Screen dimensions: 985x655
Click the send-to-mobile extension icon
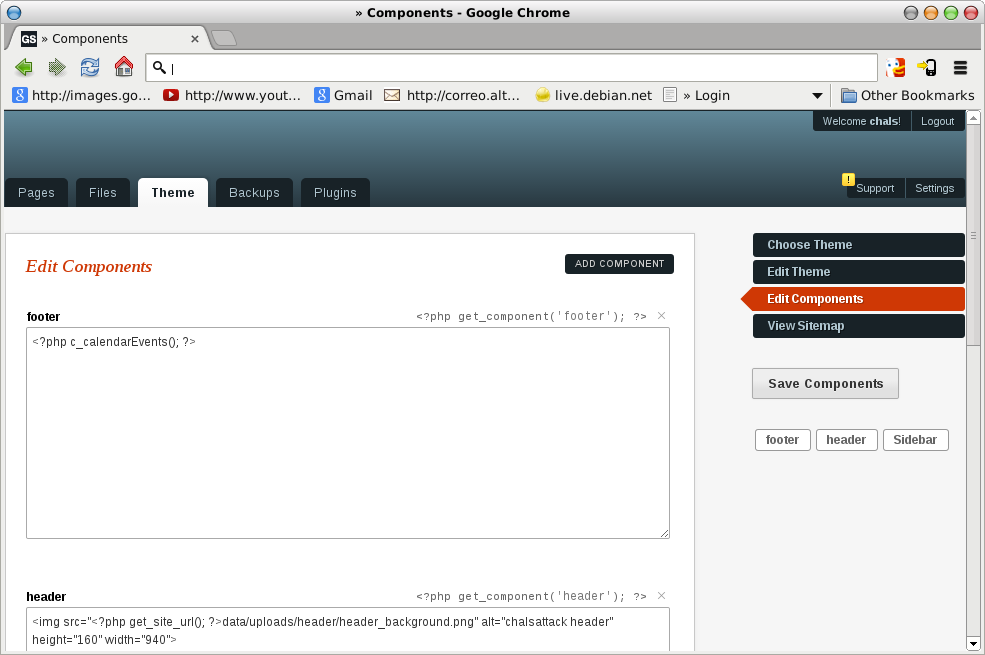click(x=927, y=67)
